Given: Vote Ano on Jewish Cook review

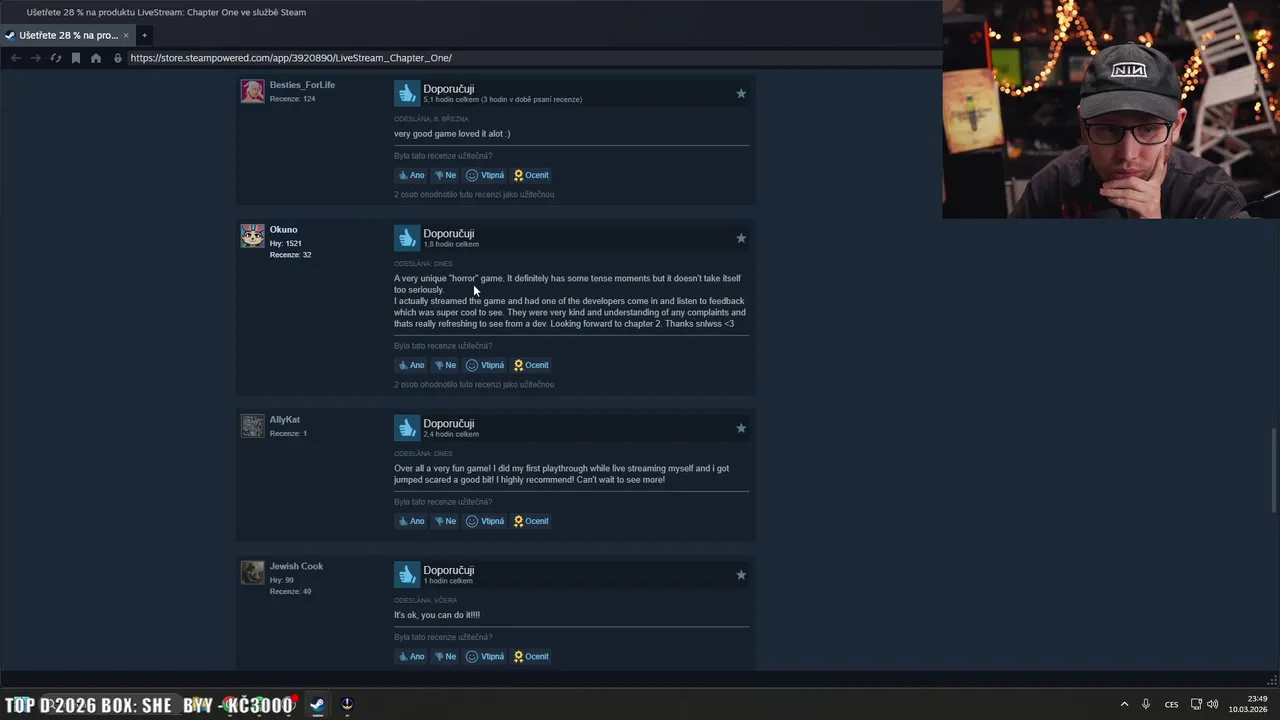Looking at the screenshot, I should [411, 657].
